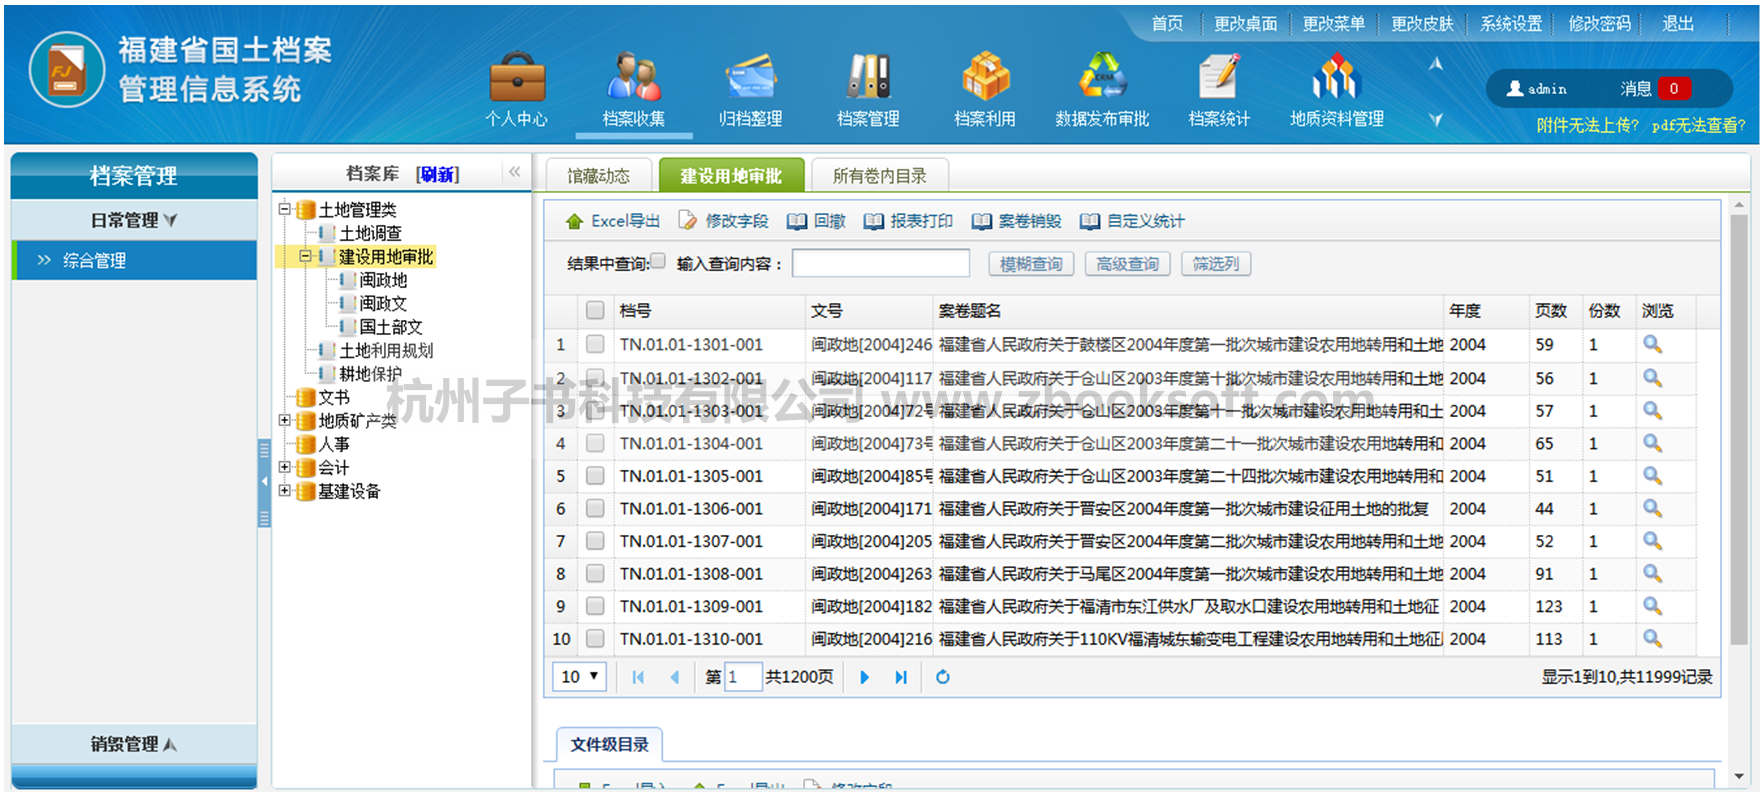
Task: Jump to the last page arrow
Action: coord(901,677)
